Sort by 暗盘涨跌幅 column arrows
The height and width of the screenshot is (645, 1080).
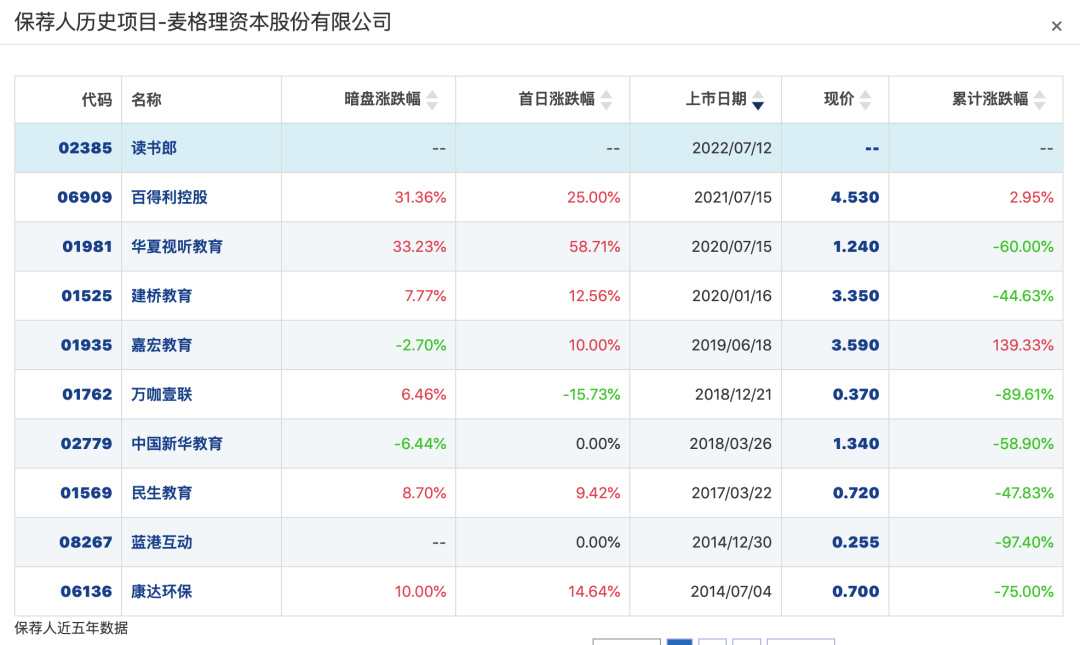(x=432, y=100)
